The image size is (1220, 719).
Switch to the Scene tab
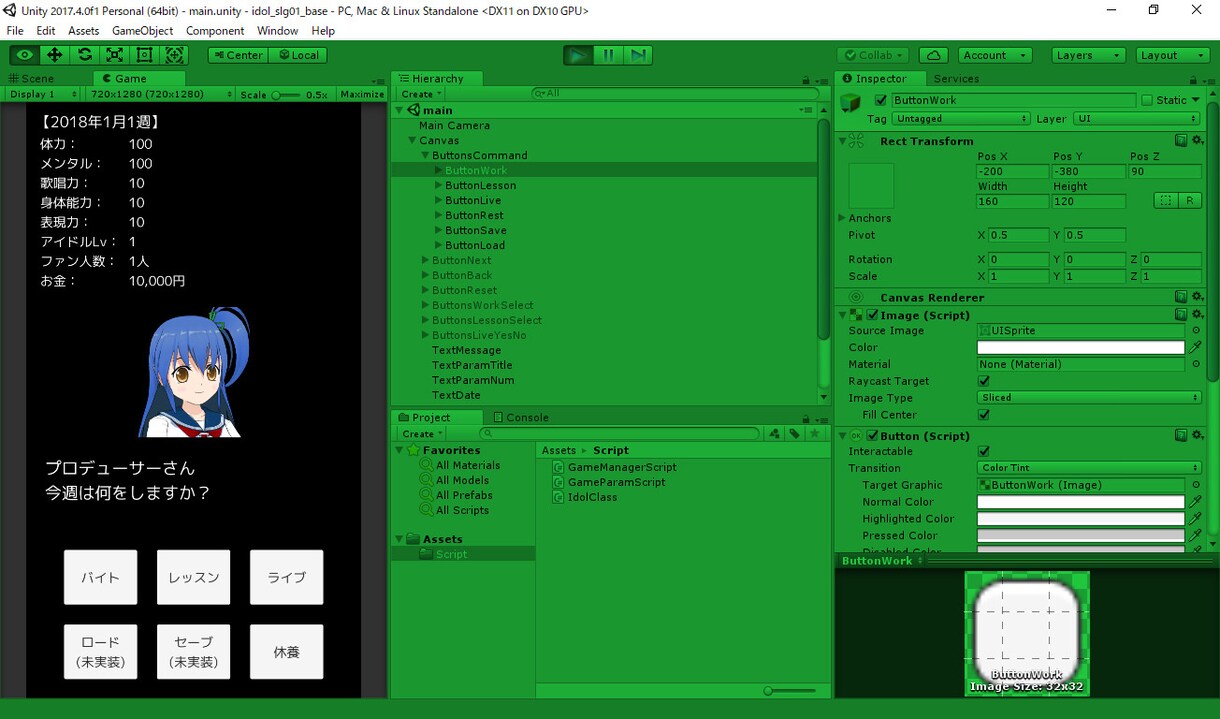pos(31,78)
